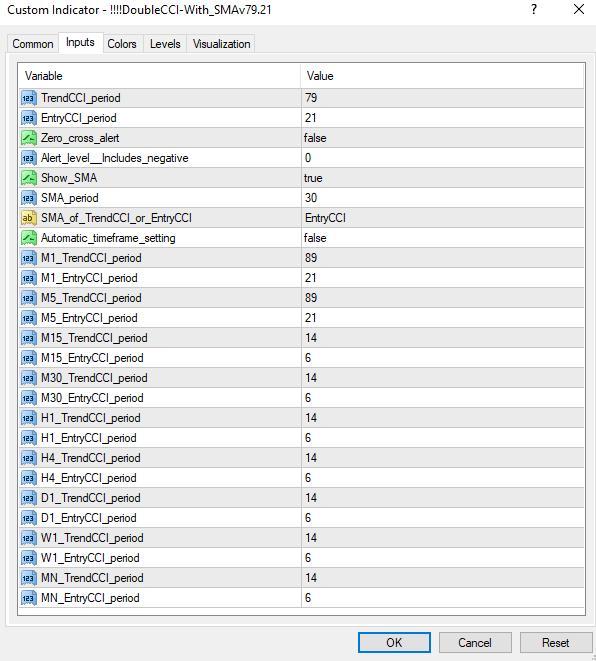Screen dimensions: 596x661
Task: Click the Cancel button
Action: click(475, 642)
